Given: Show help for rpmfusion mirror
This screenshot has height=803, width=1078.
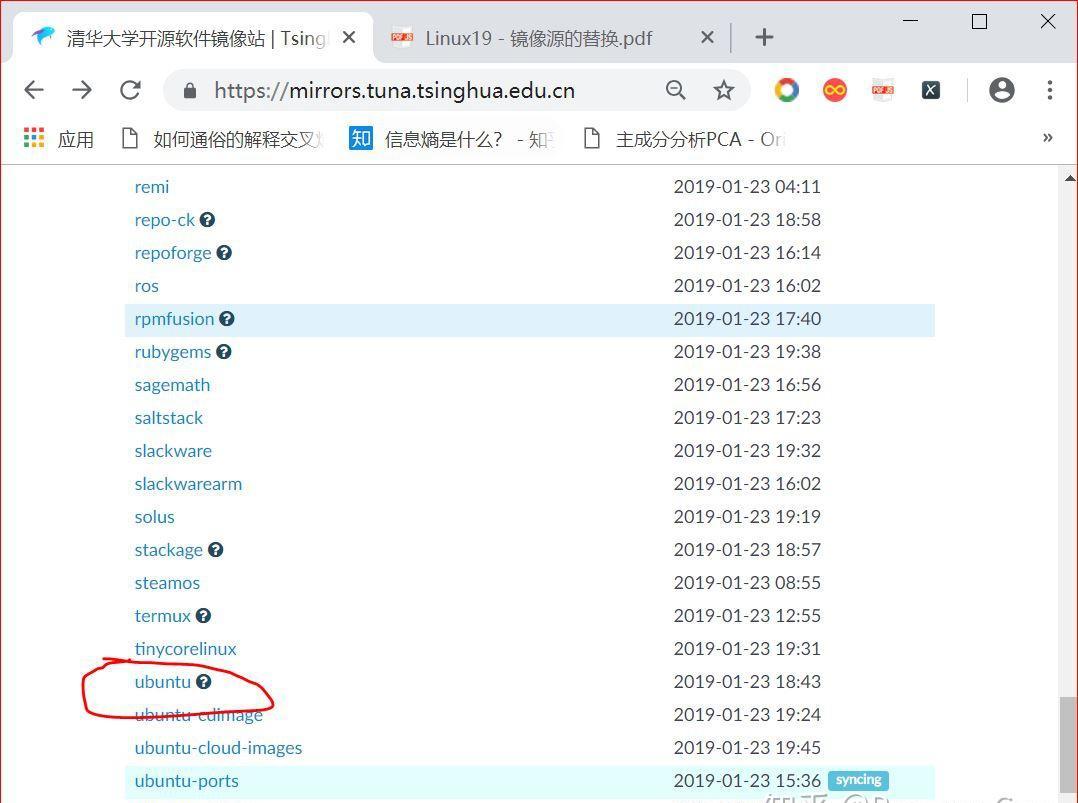Looking at the screenshot, I should click(227, 319).
